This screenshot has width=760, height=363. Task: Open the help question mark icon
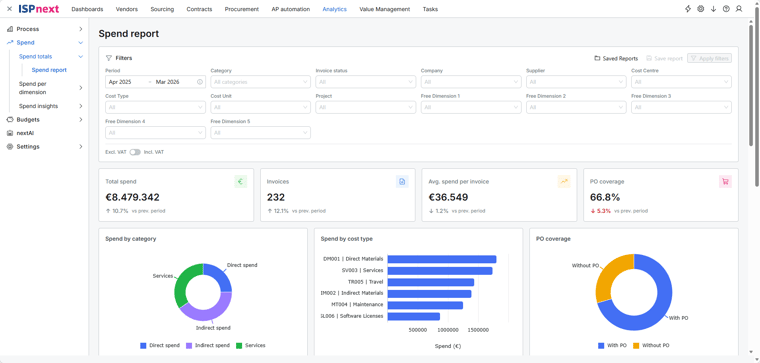(726, 9)
